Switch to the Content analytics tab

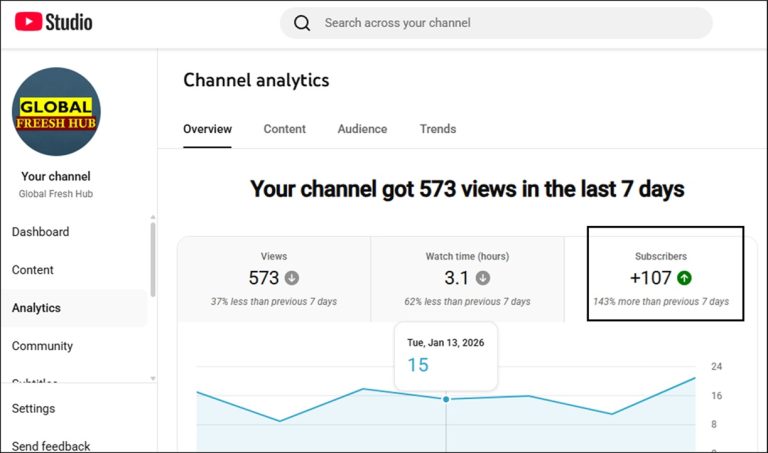coord(285,129)
